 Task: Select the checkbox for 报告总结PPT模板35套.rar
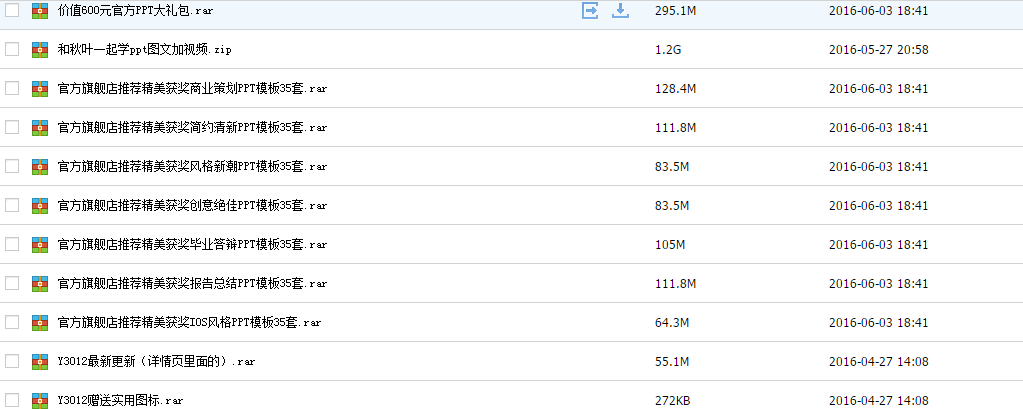[12, 283]
